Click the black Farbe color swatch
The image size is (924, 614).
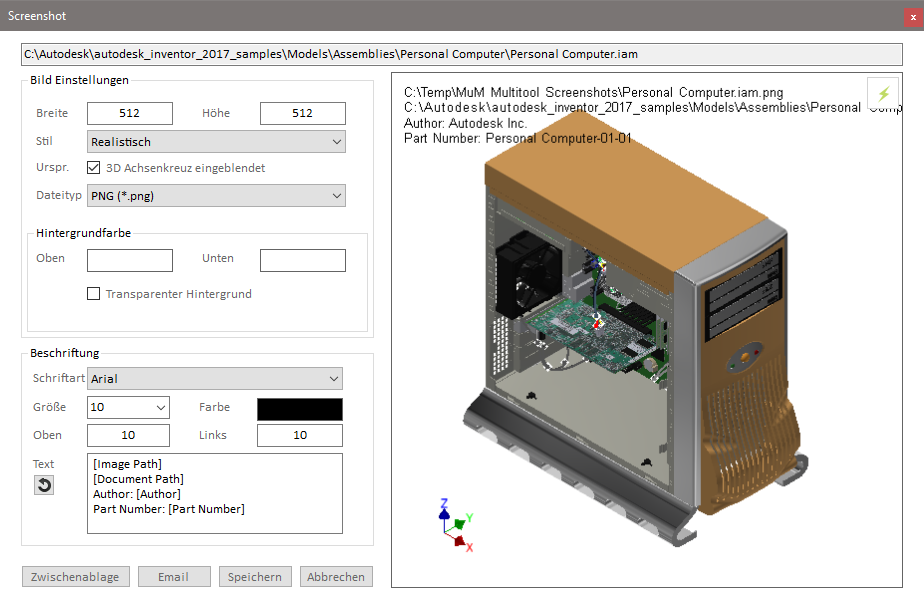tap(299, 409)
